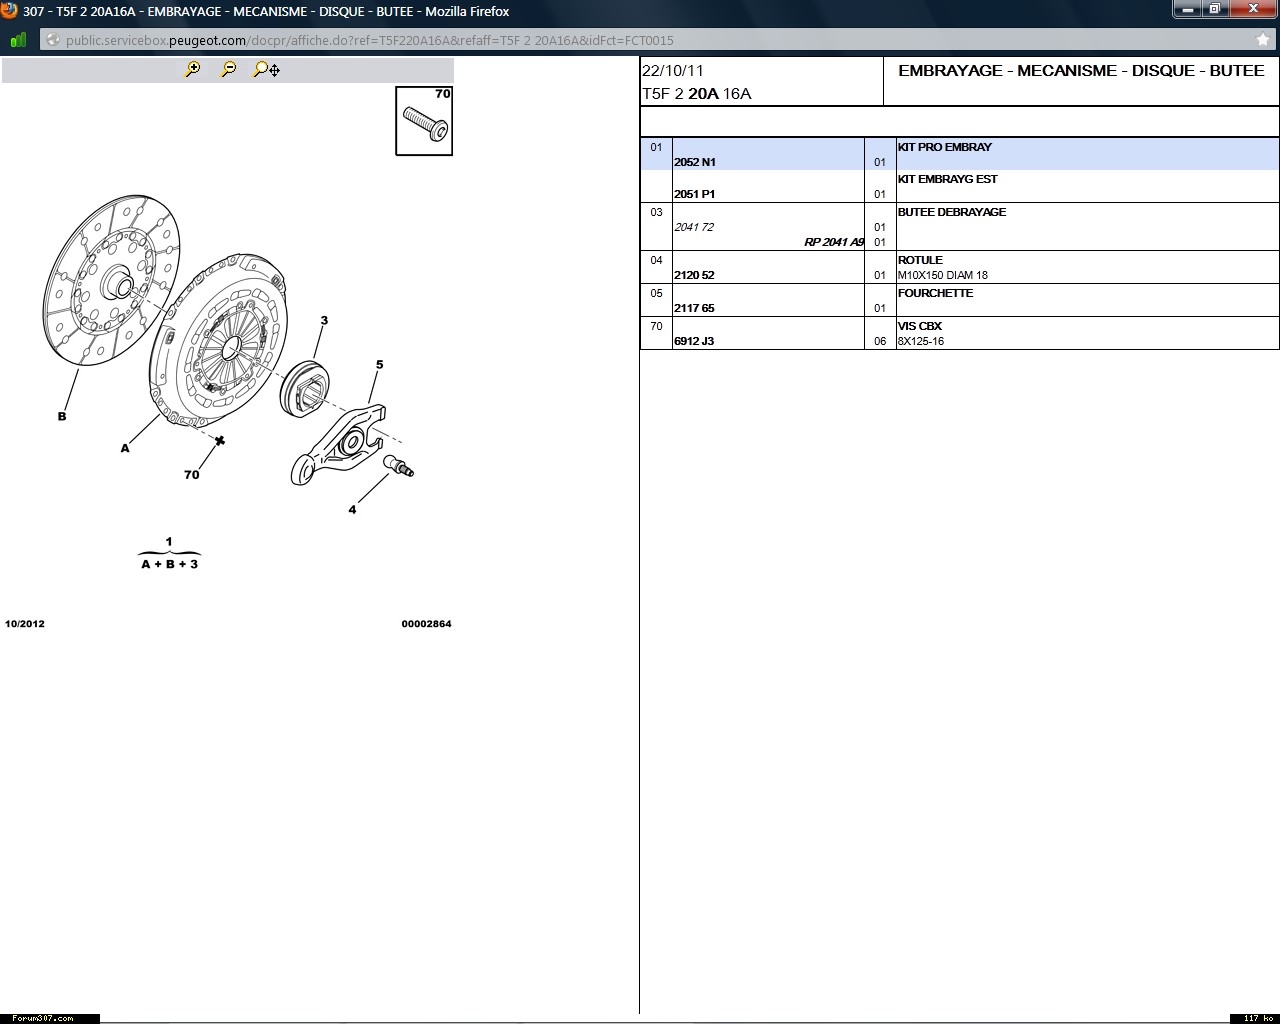Select part number 2052 N1
Screen dimensions: 1280x1024
coord(695,162)
